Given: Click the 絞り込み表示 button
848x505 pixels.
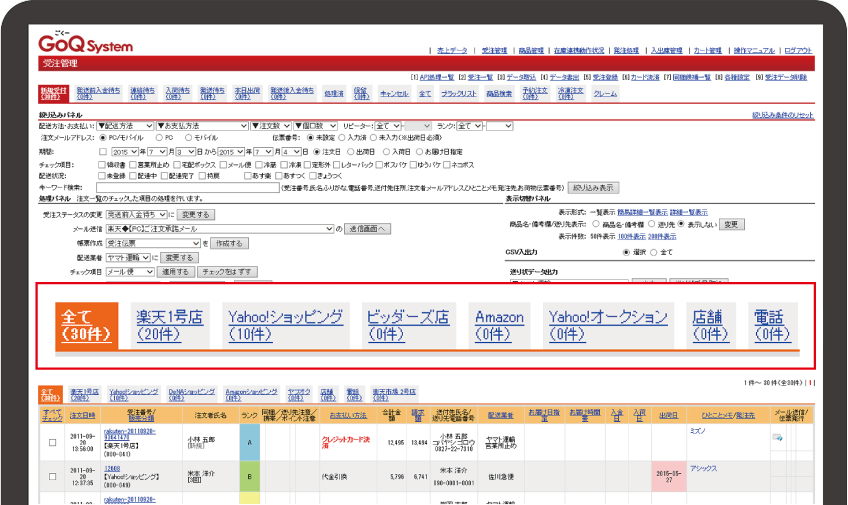Looking at the screenshot, I should click(593, 188).
